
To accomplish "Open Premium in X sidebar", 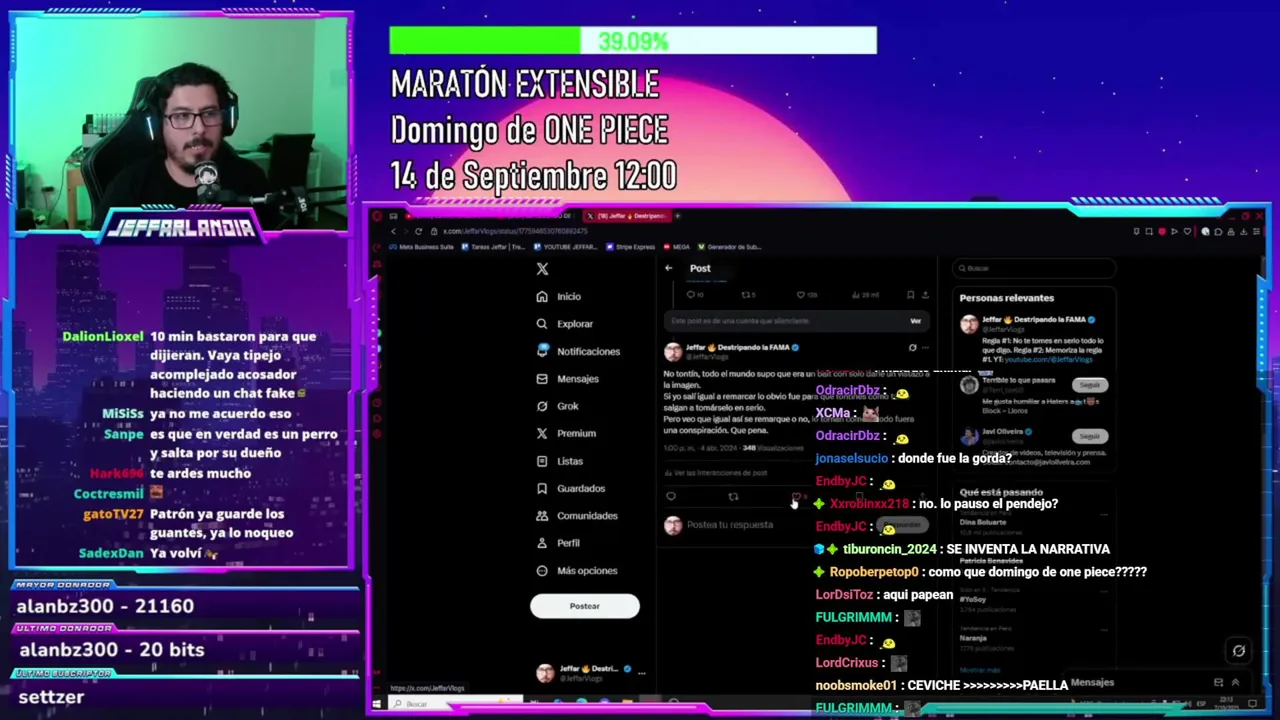I will tap(566, 433).
